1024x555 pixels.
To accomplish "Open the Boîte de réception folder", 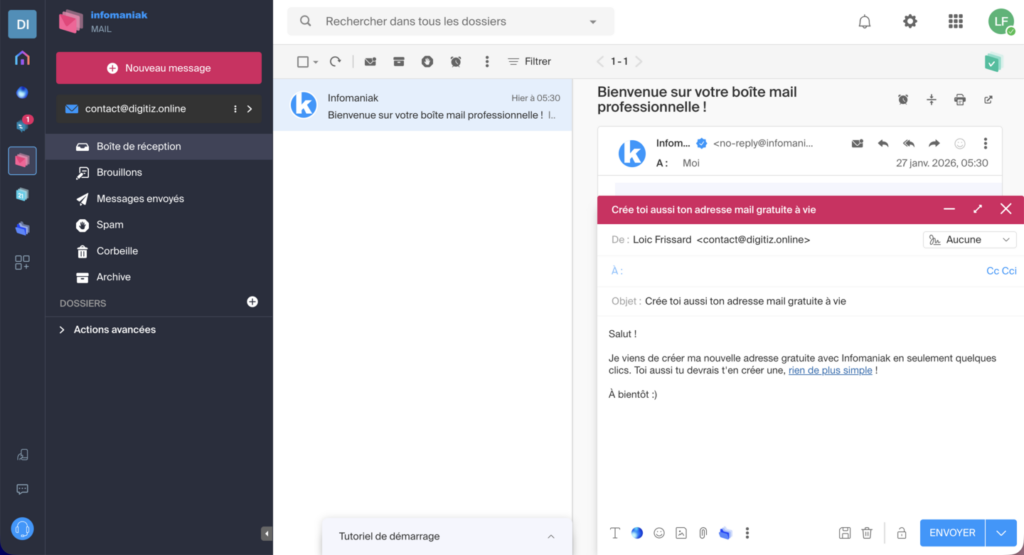I will (x=159, y=146).
